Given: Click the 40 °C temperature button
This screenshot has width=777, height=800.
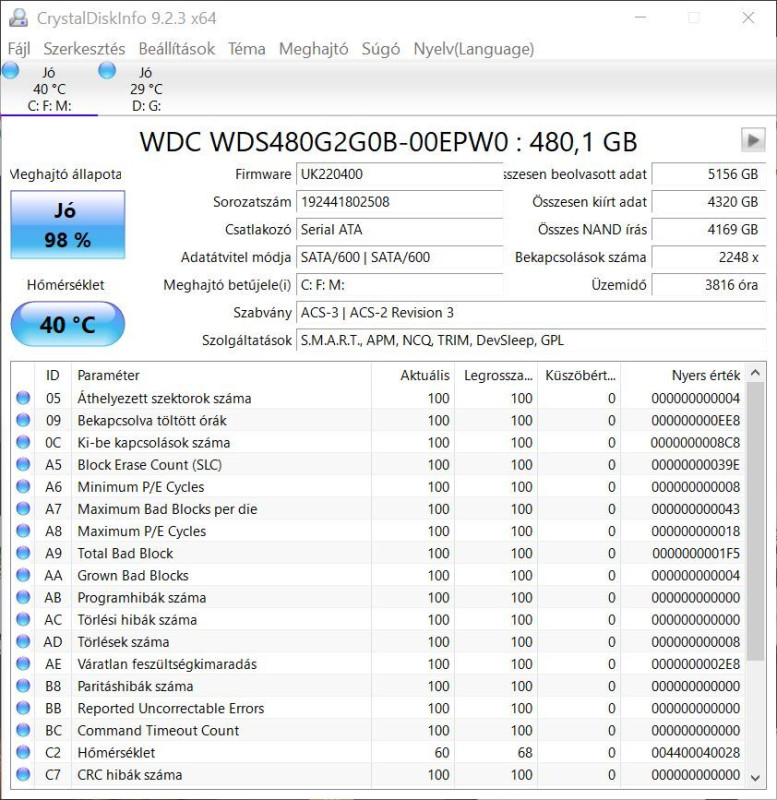Looking at the screenshot, I should pyautogui.click(x=68, y=324).
